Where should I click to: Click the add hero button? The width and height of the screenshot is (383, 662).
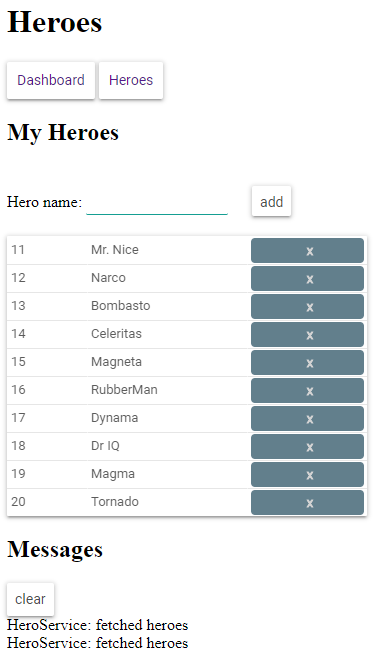[x=271, y=201]
